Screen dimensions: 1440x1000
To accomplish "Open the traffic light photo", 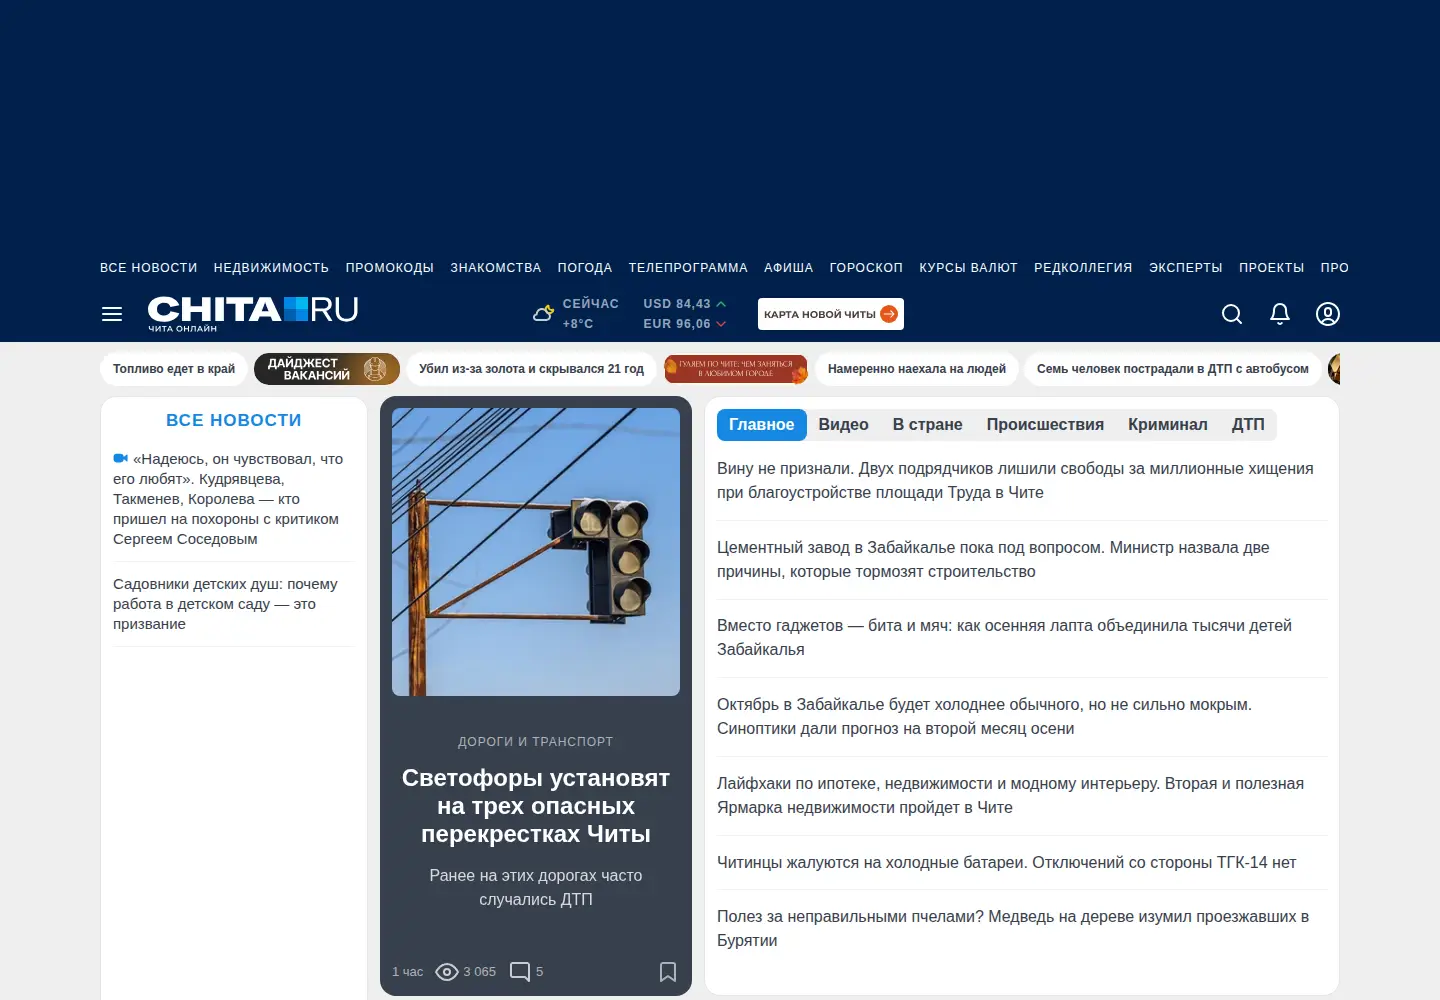I will [536, 552].
